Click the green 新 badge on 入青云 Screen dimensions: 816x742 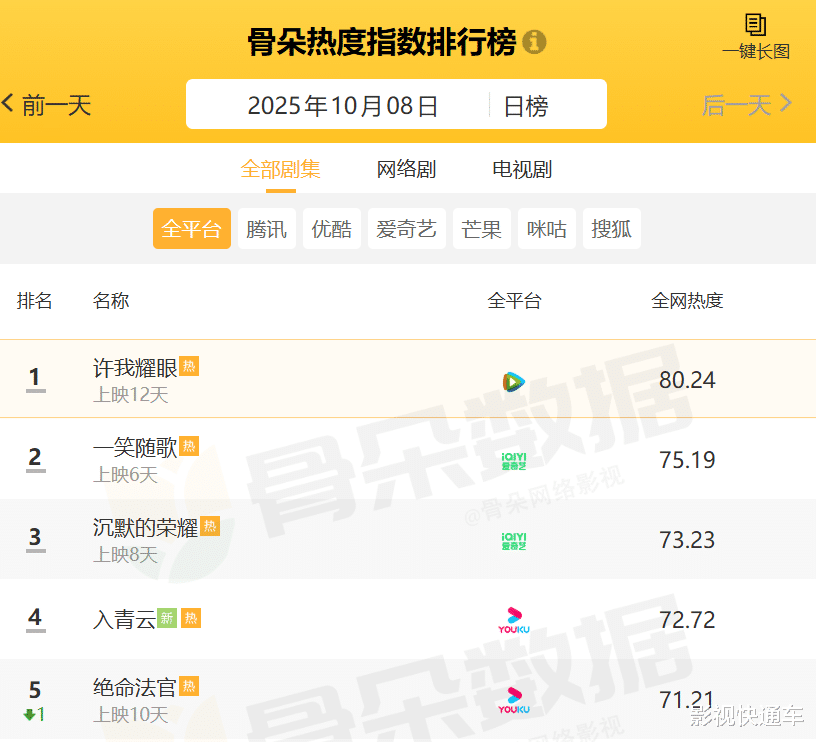pyautogui.click(x=167, y=618)
